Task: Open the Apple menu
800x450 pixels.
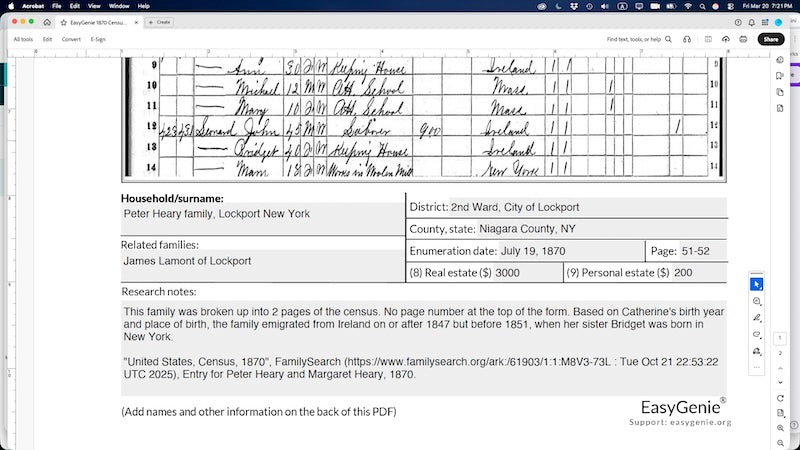Action: pos(11,6)
